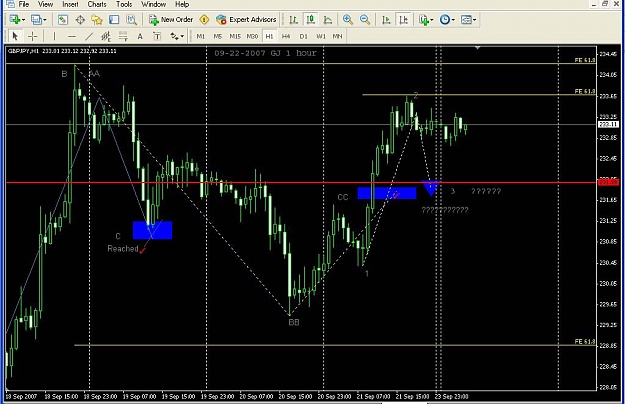Select the cursor arrow tool
Viewport: 625px width, 404px height.
pos(16,36)
